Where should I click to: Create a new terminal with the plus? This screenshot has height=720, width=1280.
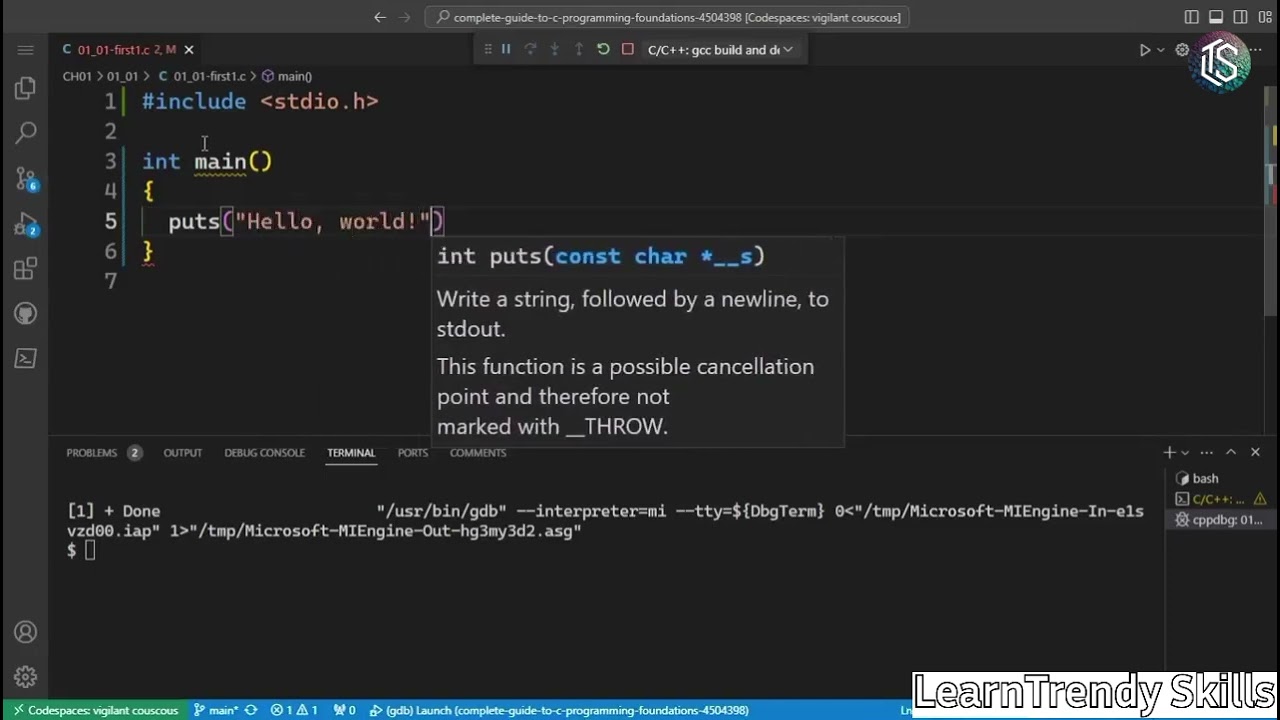(x=1168, y=452)
